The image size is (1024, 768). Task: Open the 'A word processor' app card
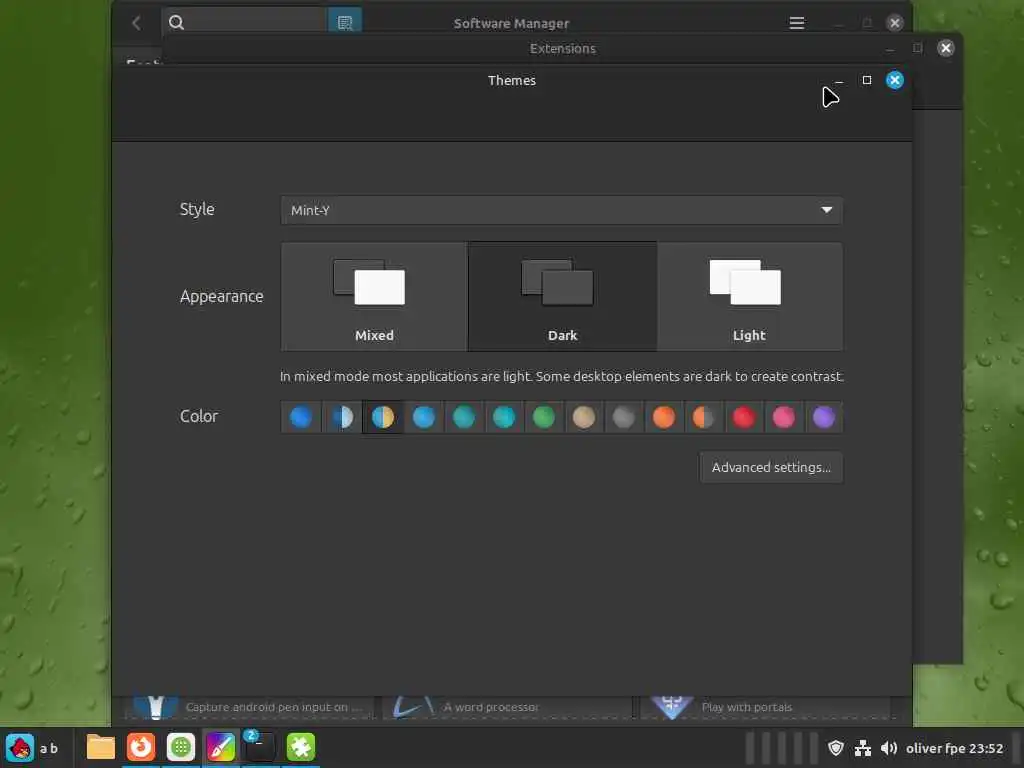pos(507,707)
